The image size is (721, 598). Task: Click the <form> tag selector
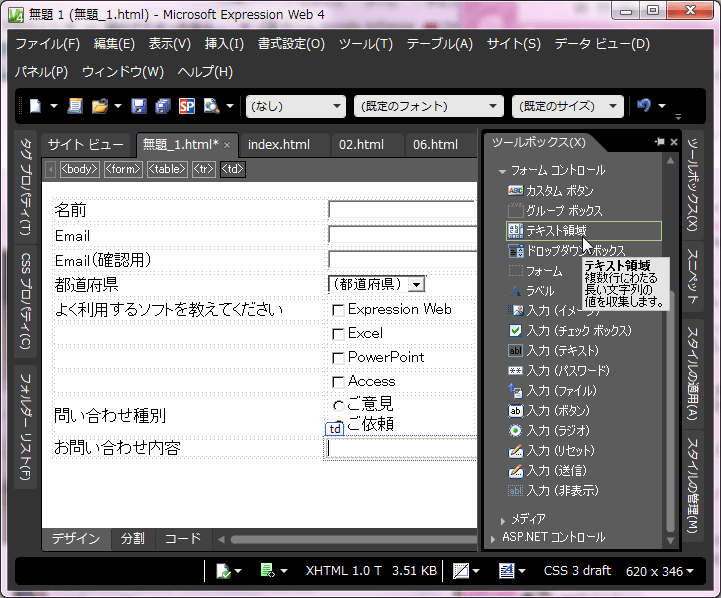coord(123,169)
